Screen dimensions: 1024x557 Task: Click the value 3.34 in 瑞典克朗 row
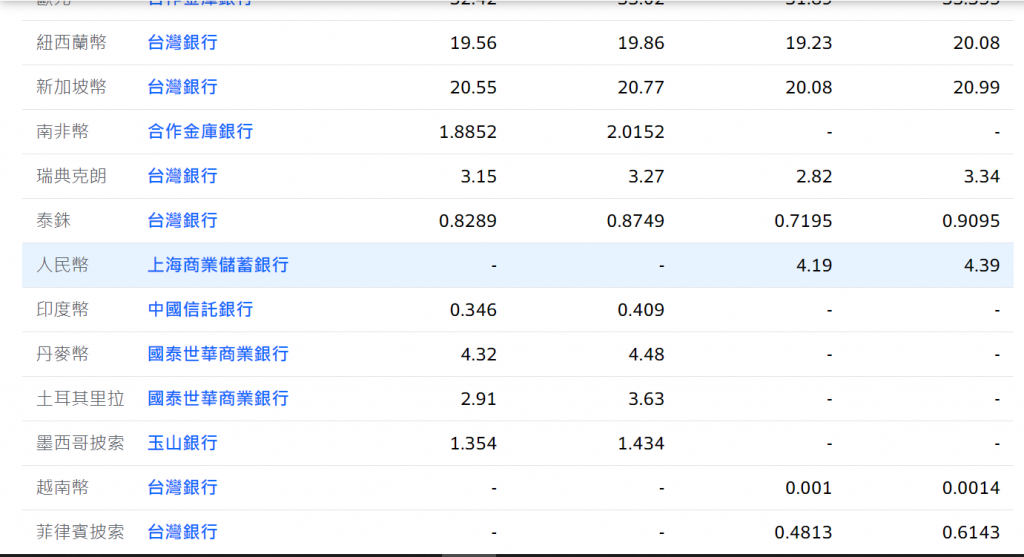click(982, 176)
